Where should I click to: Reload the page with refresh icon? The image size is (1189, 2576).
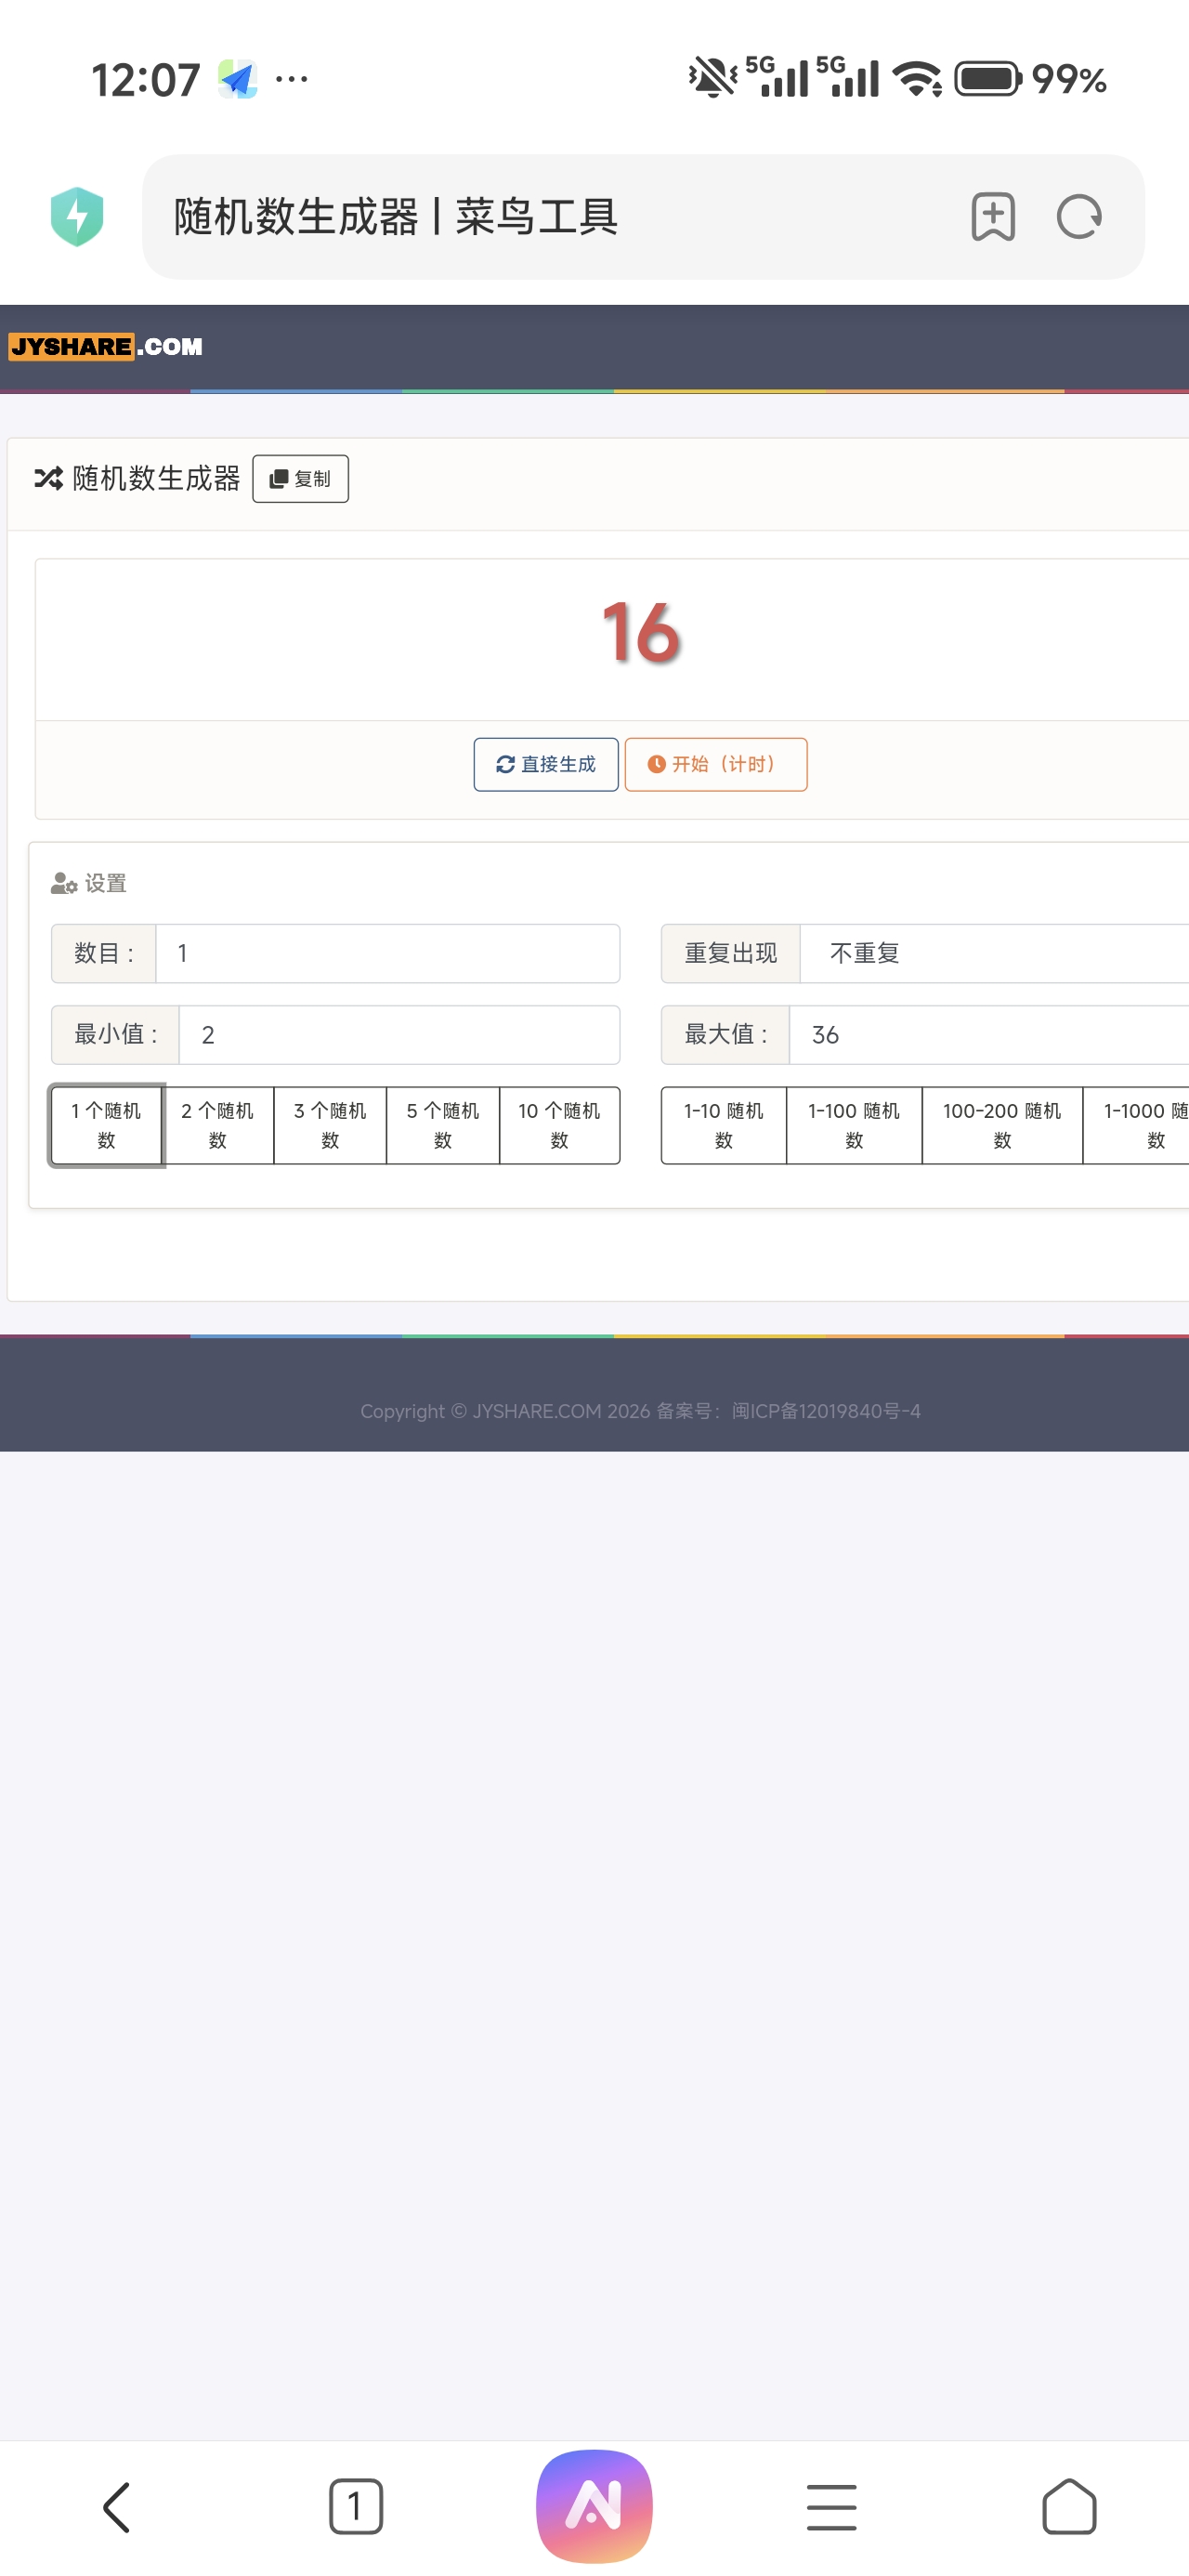tap(1078, 216)
